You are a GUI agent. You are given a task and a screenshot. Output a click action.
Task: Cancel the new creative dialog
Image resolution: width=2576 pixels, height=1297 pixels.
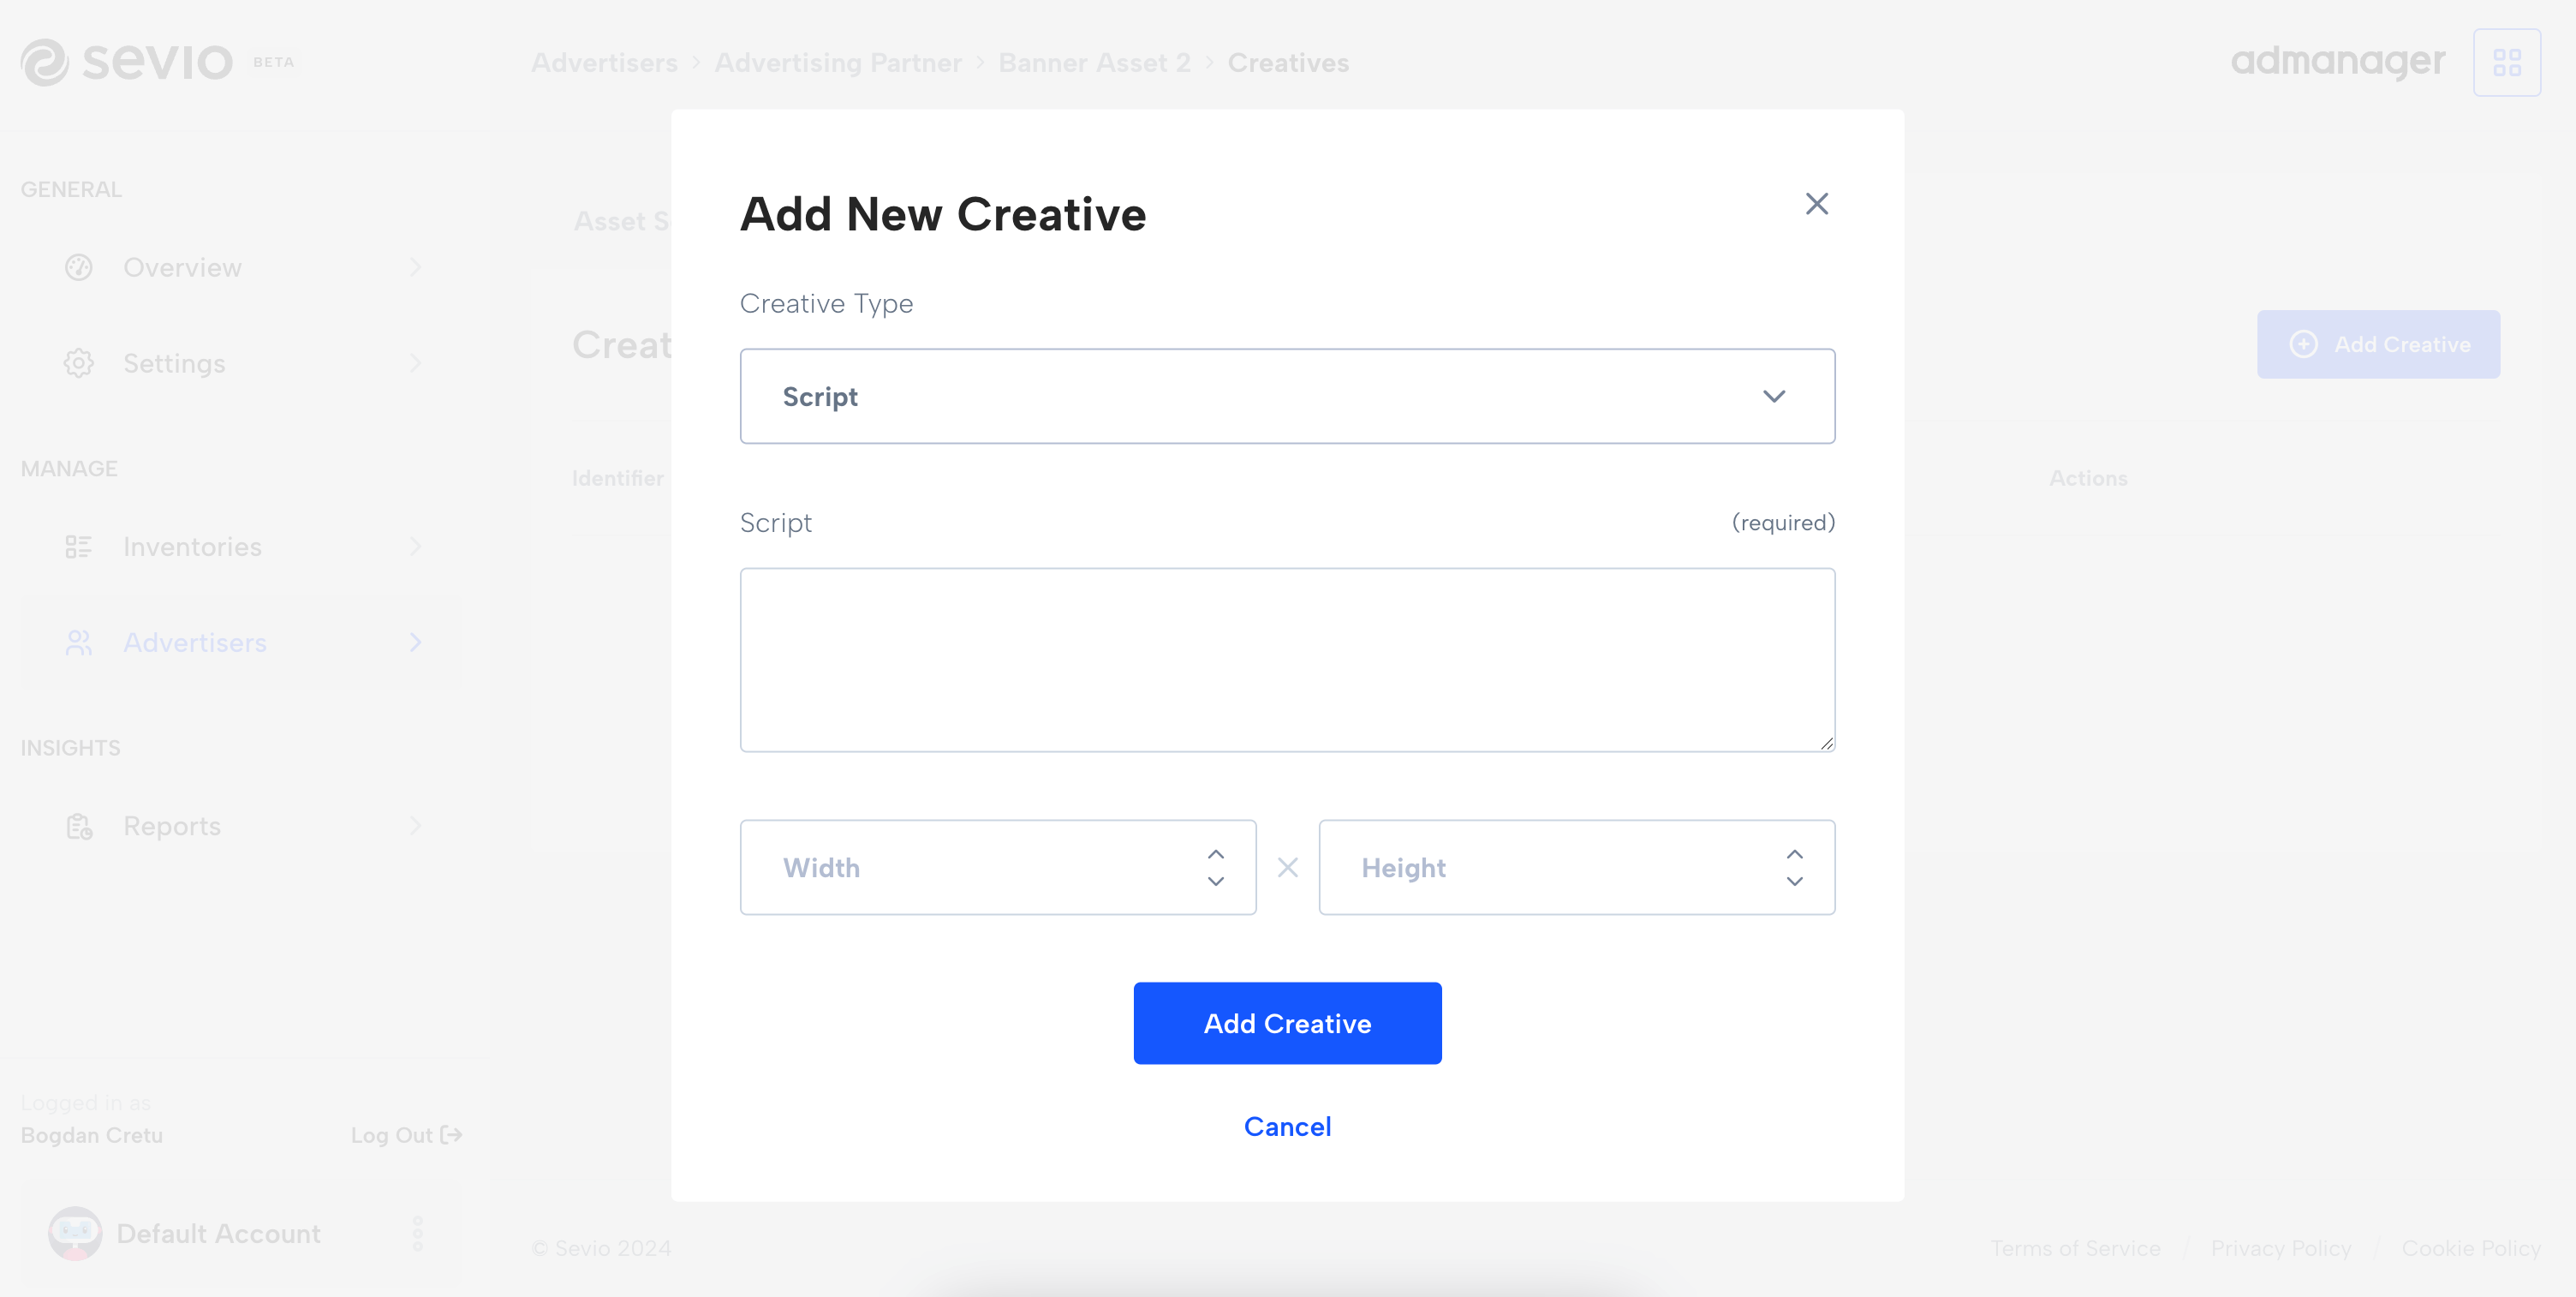[1287, 1126]
